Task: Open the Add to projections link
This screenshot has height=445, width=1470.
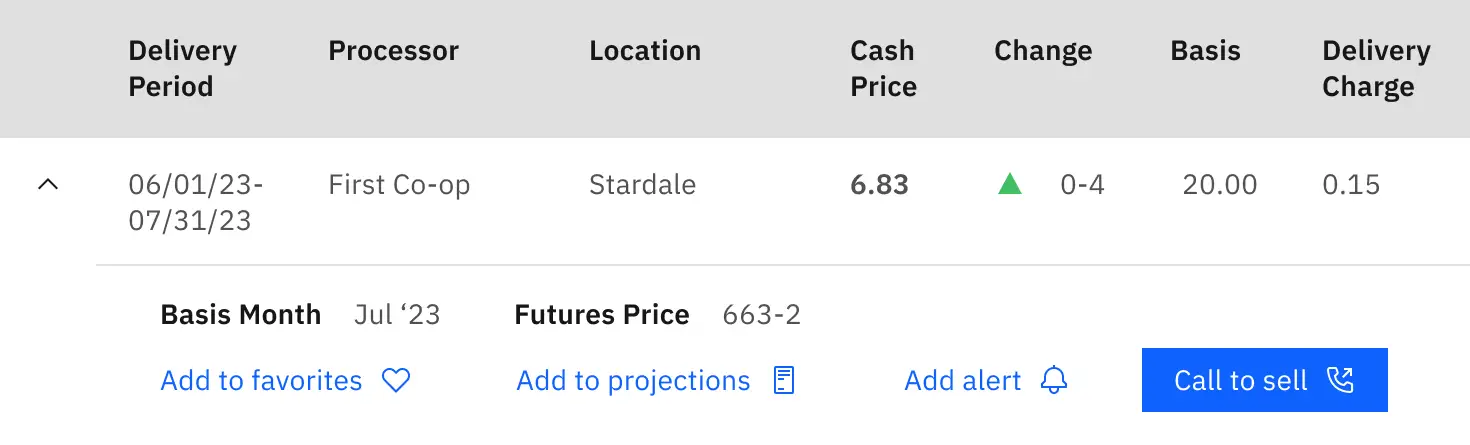Action: click(x=633, y=381)
